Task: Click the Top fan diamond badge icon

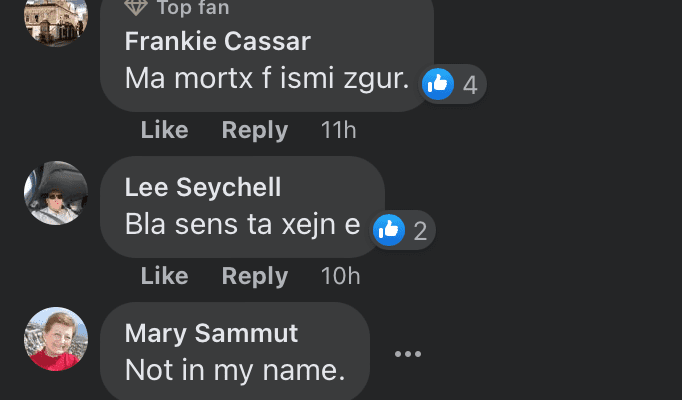Action: 136,8
